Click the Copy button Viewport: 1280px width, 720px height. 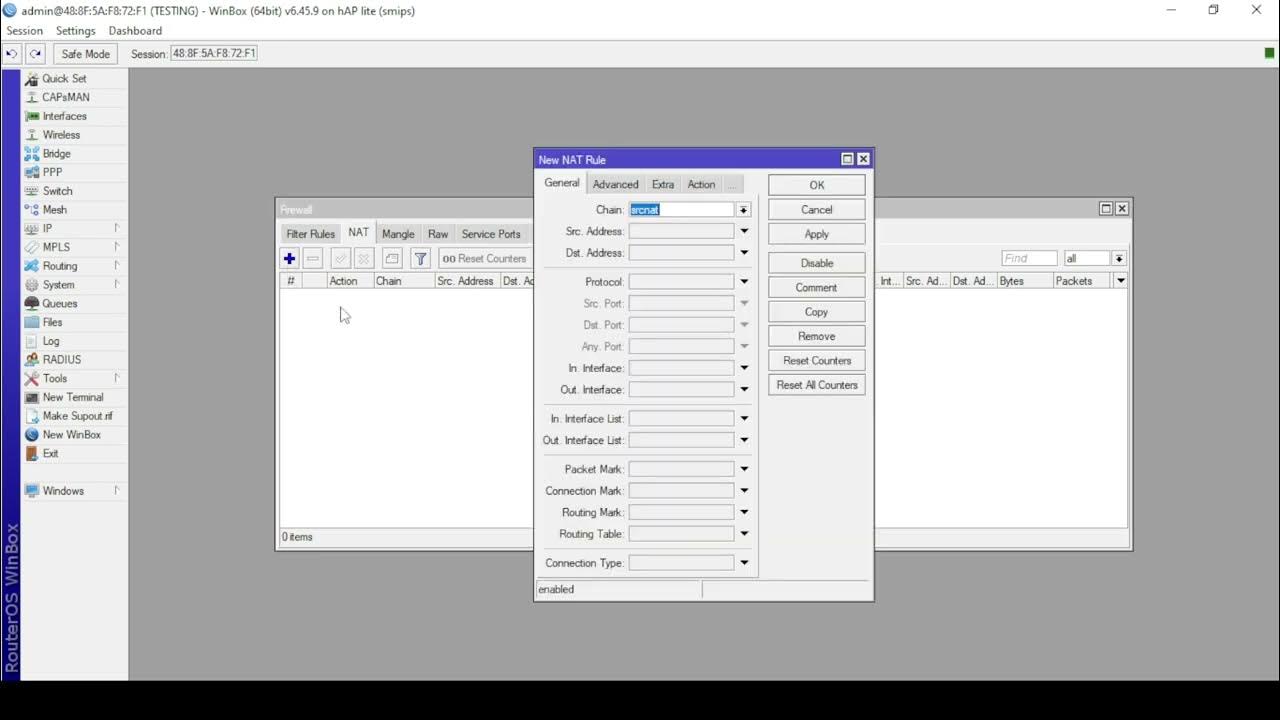click(x=817, y=312)
